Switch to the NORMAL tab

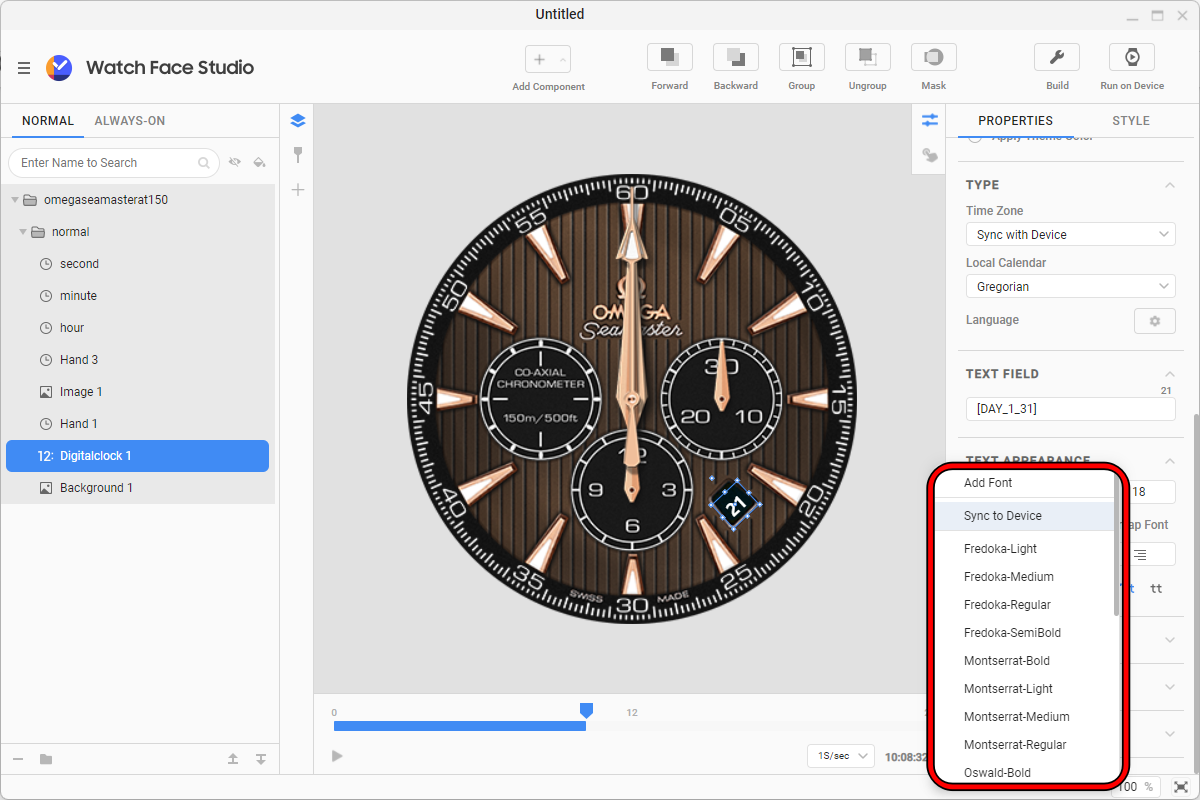[48, 121]
